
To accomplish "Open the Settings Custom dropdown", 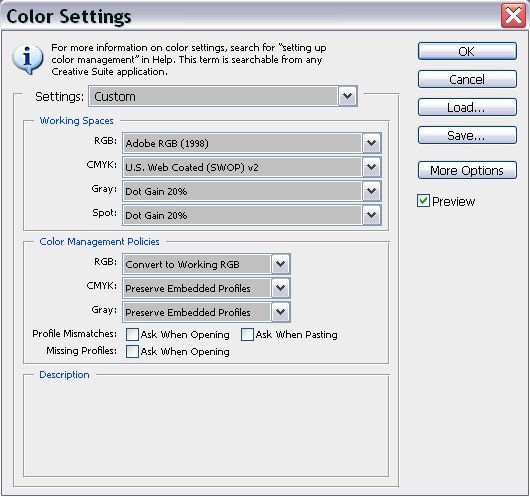I will (223, 96).
